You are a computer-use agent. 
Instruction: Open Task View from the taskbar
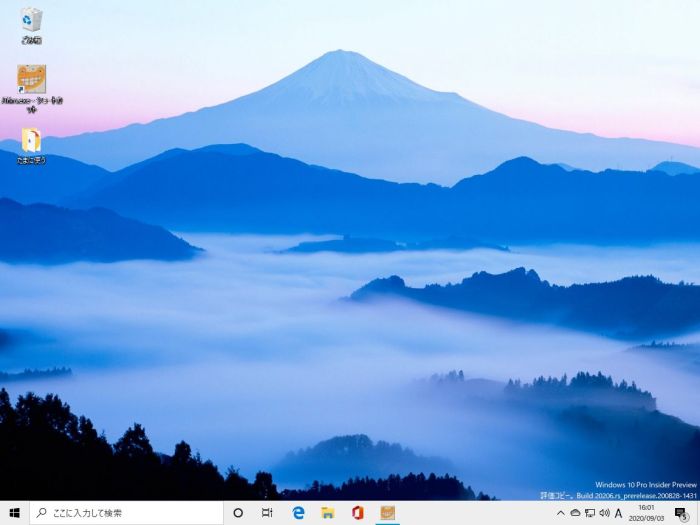pyautogui.click(x=267, y=513)
